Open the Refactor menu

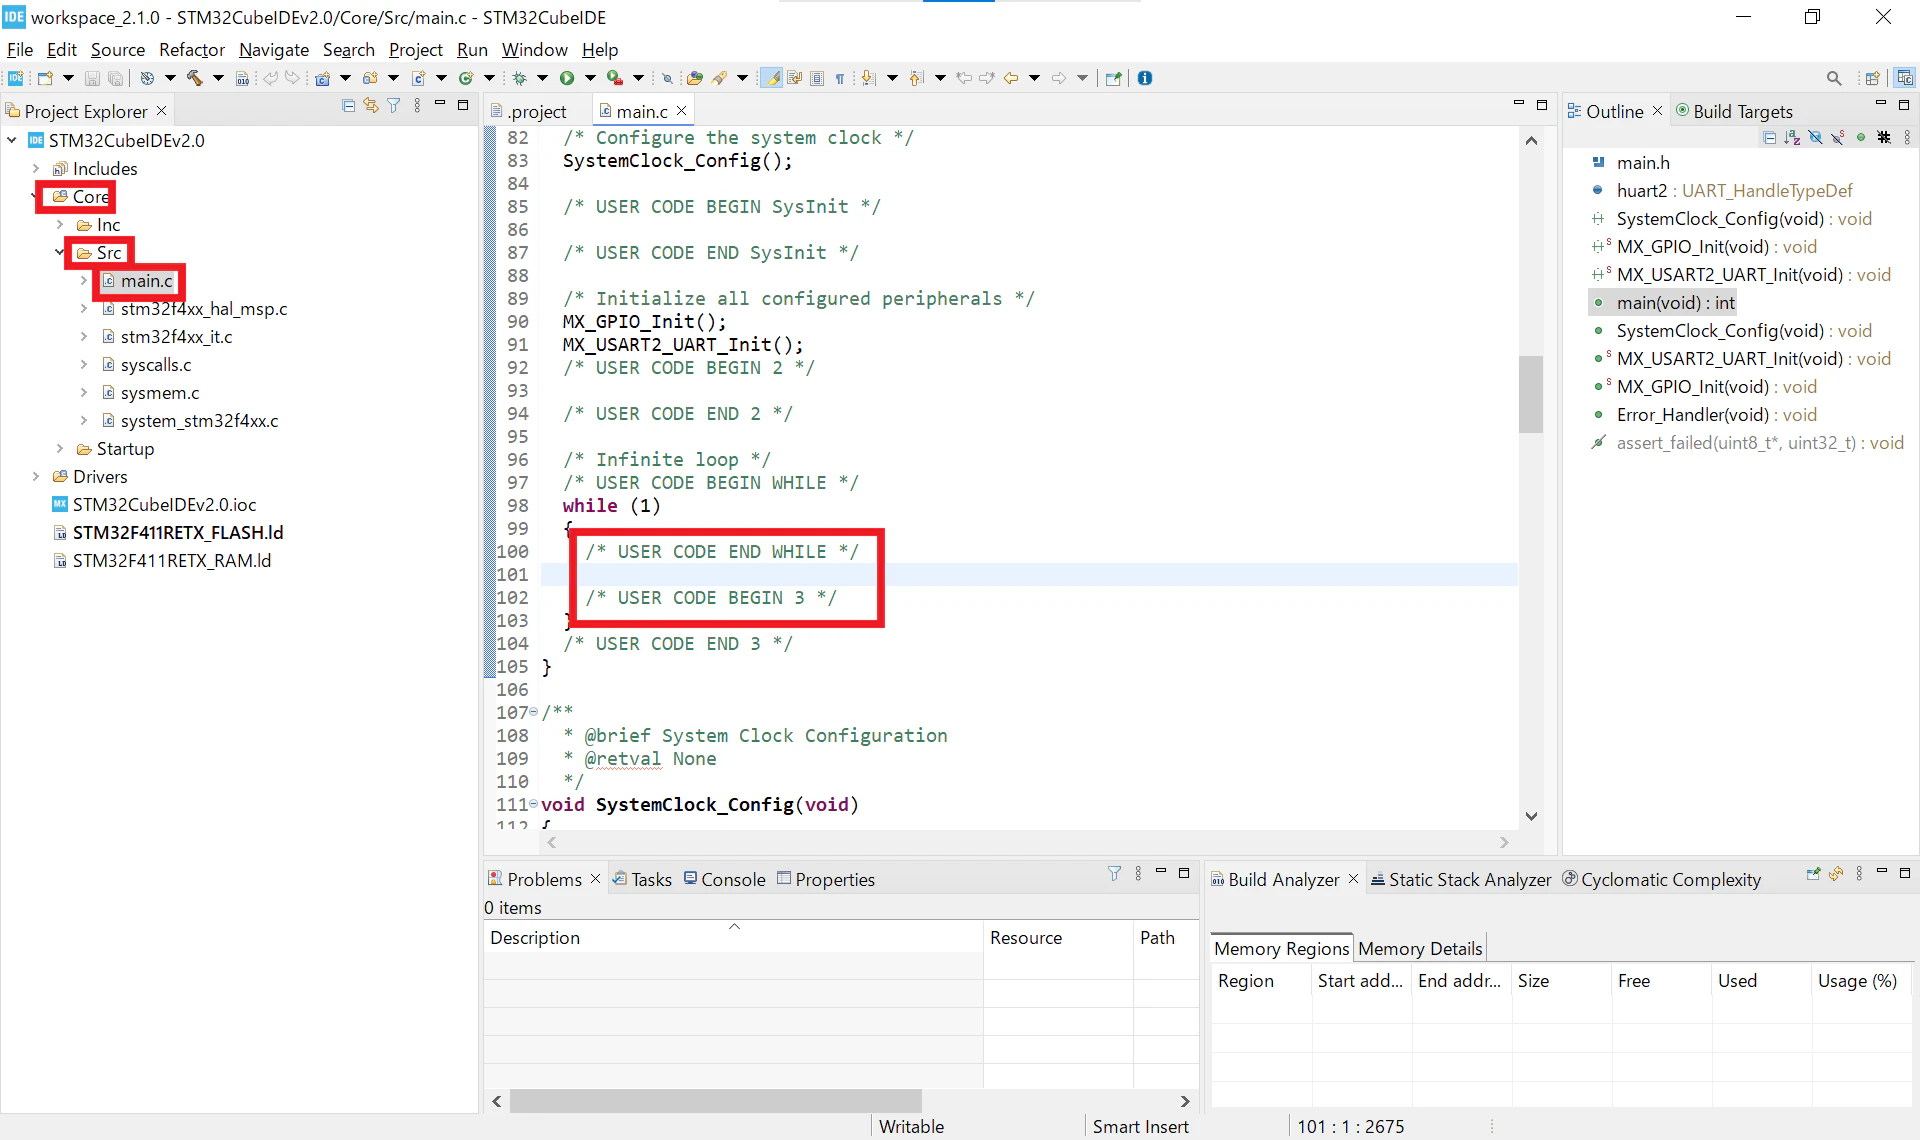pyautogui.click(x=192, y=49)
